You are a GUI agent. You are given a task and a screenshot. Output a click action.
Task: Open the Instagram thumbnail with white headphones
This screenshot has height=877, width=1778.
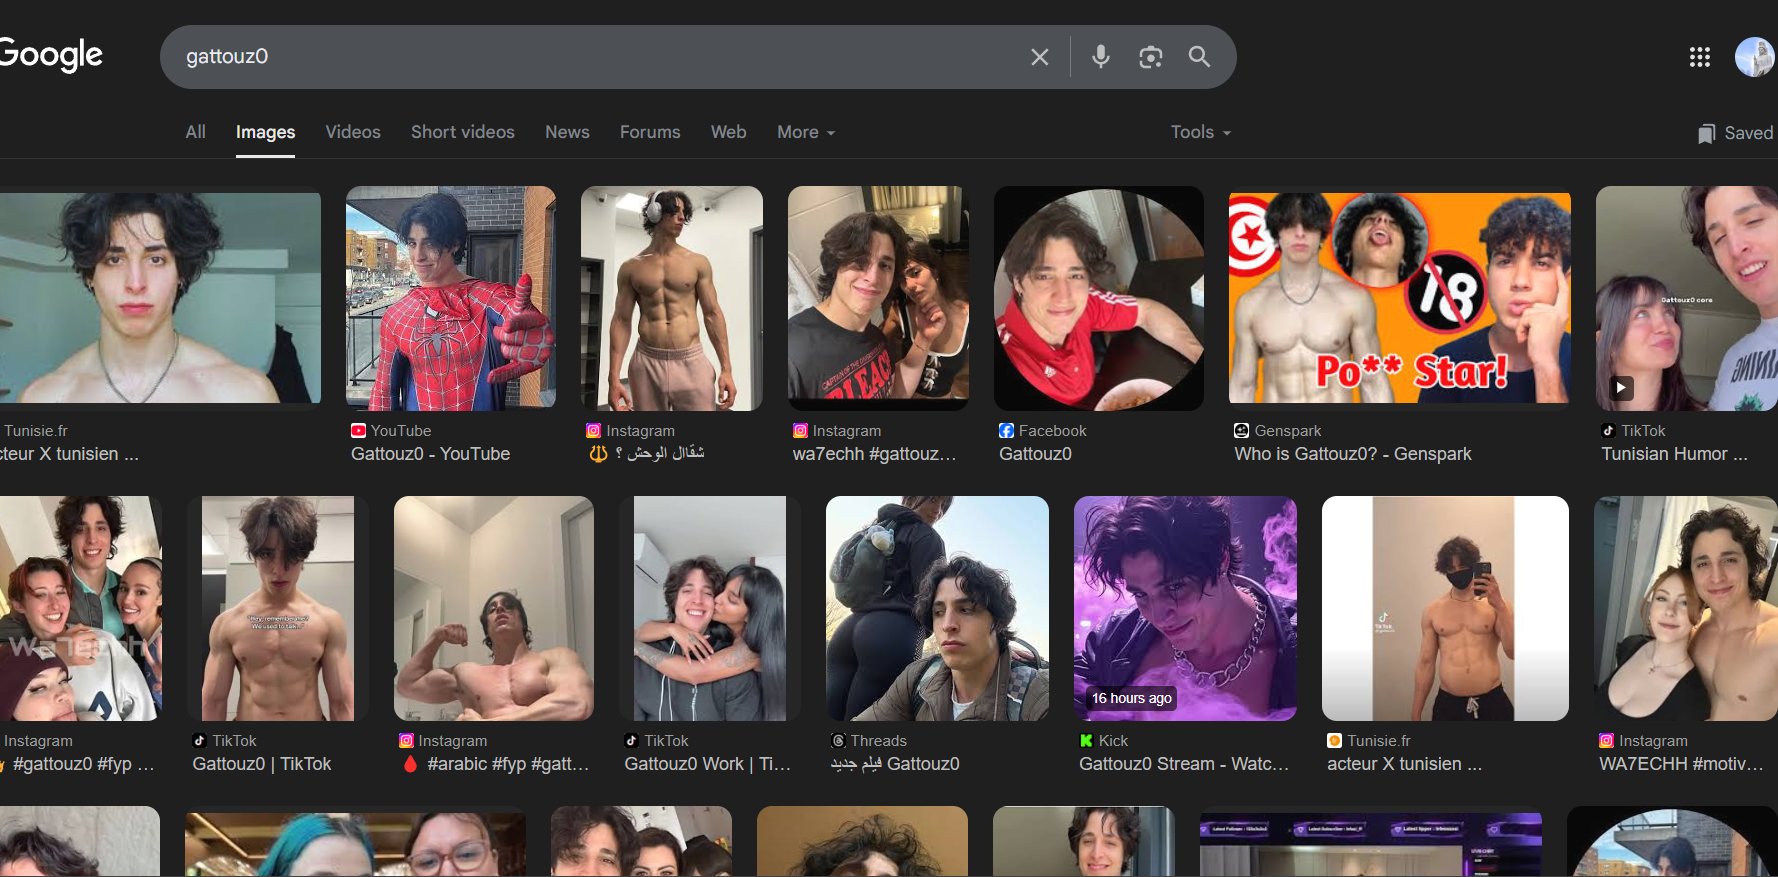pos(672,298)
